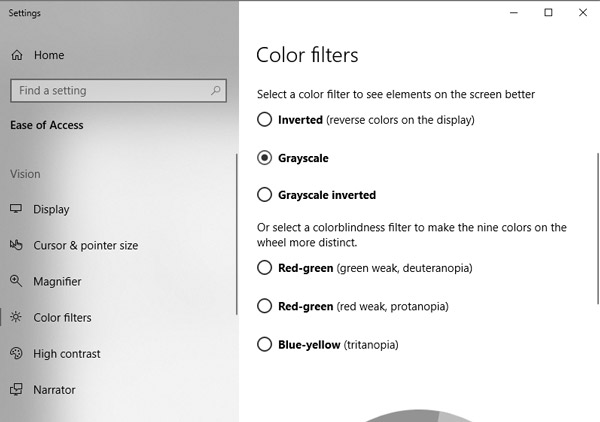Click the Narrator icon in sidebar

click(x=17, y=389)
